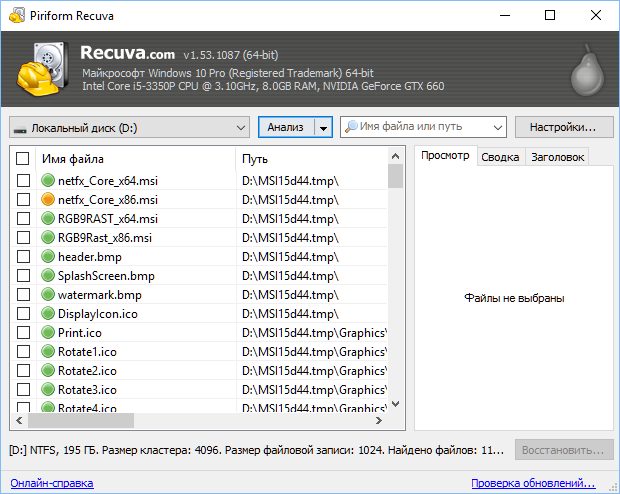Select the file name DisplayIcon.ico

tap(98, 314)
